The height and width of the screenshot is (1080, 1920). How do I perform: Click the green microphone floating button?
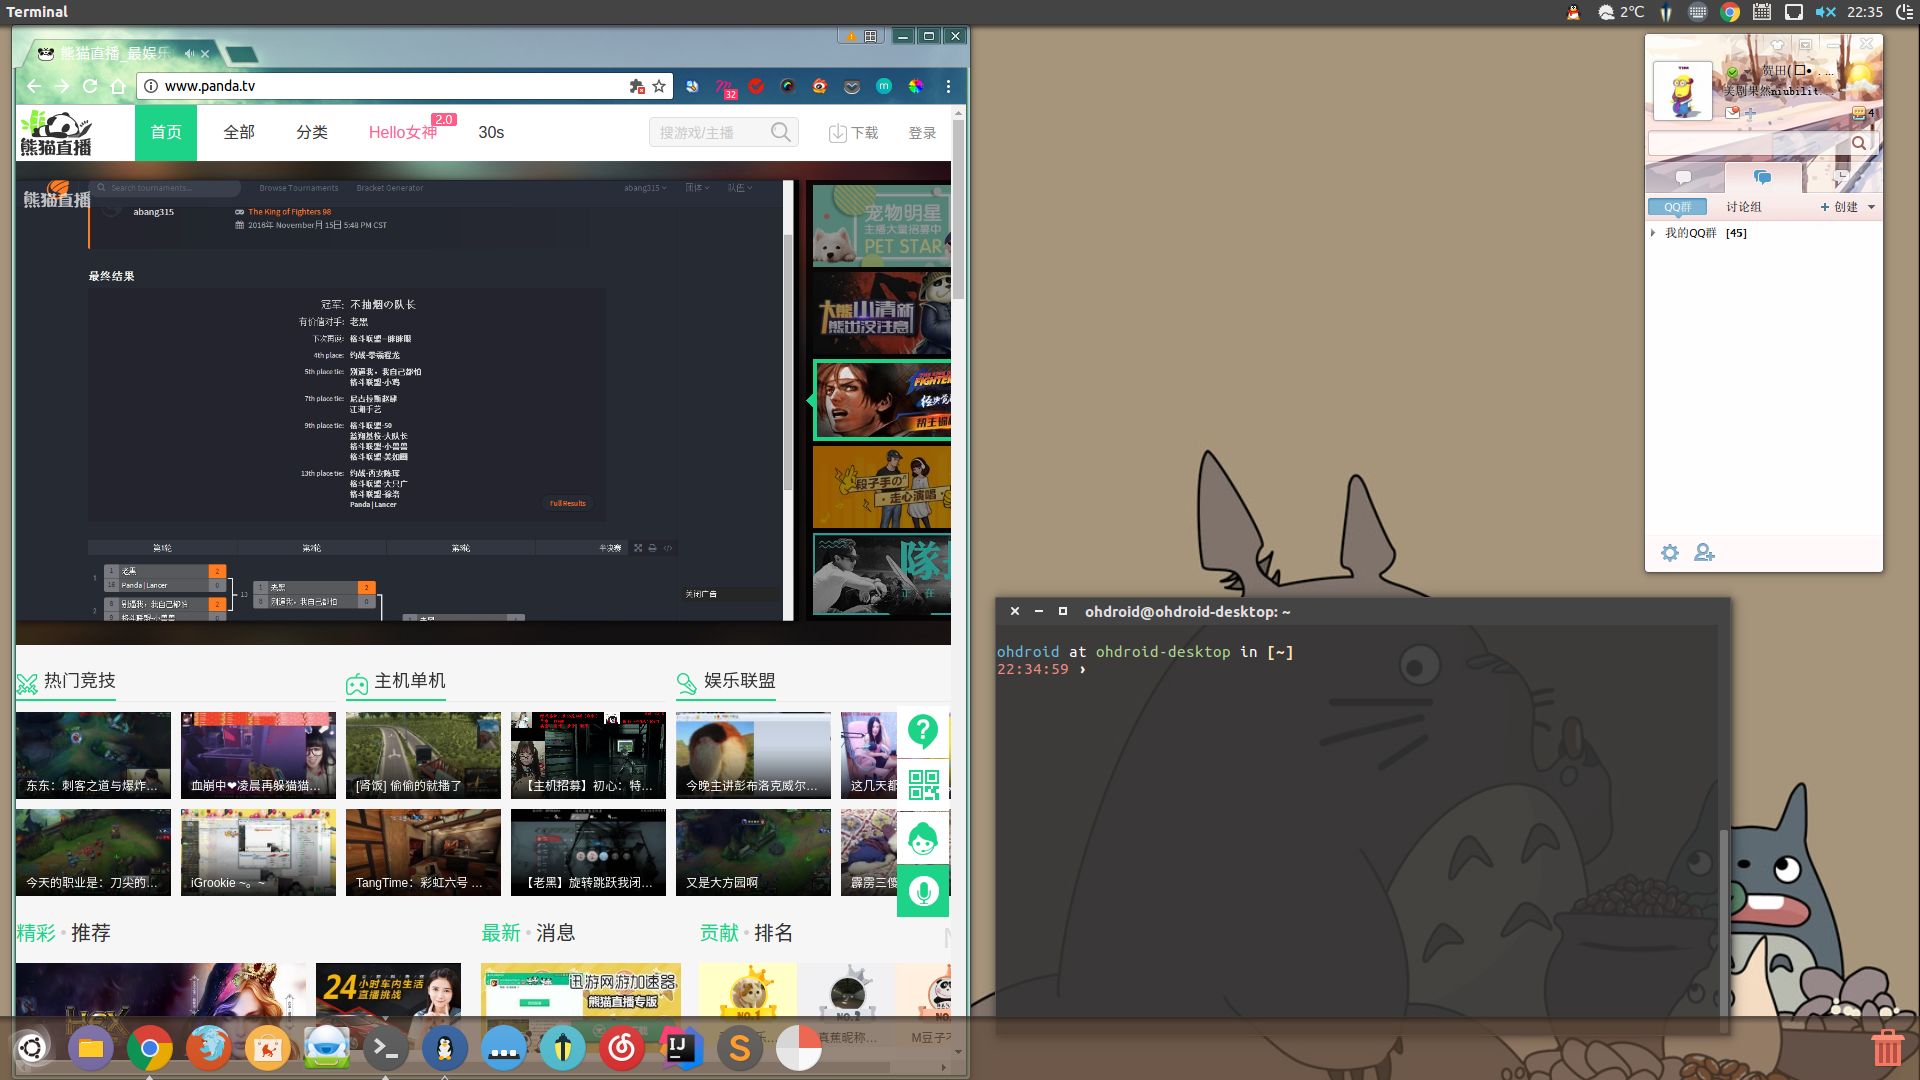pos(923,891)
